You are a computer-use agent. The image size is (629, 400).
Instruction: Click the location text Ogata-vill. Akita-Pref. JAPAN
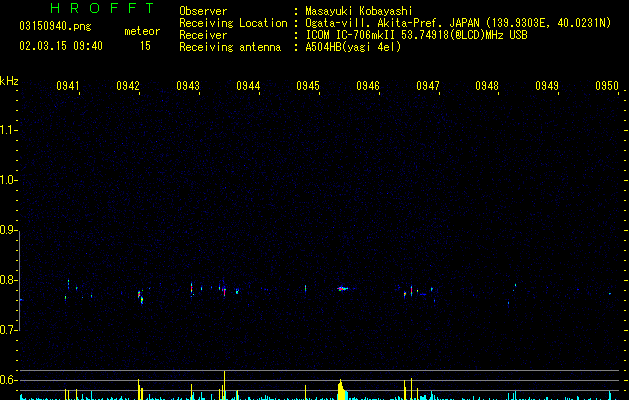pos(392,23)
